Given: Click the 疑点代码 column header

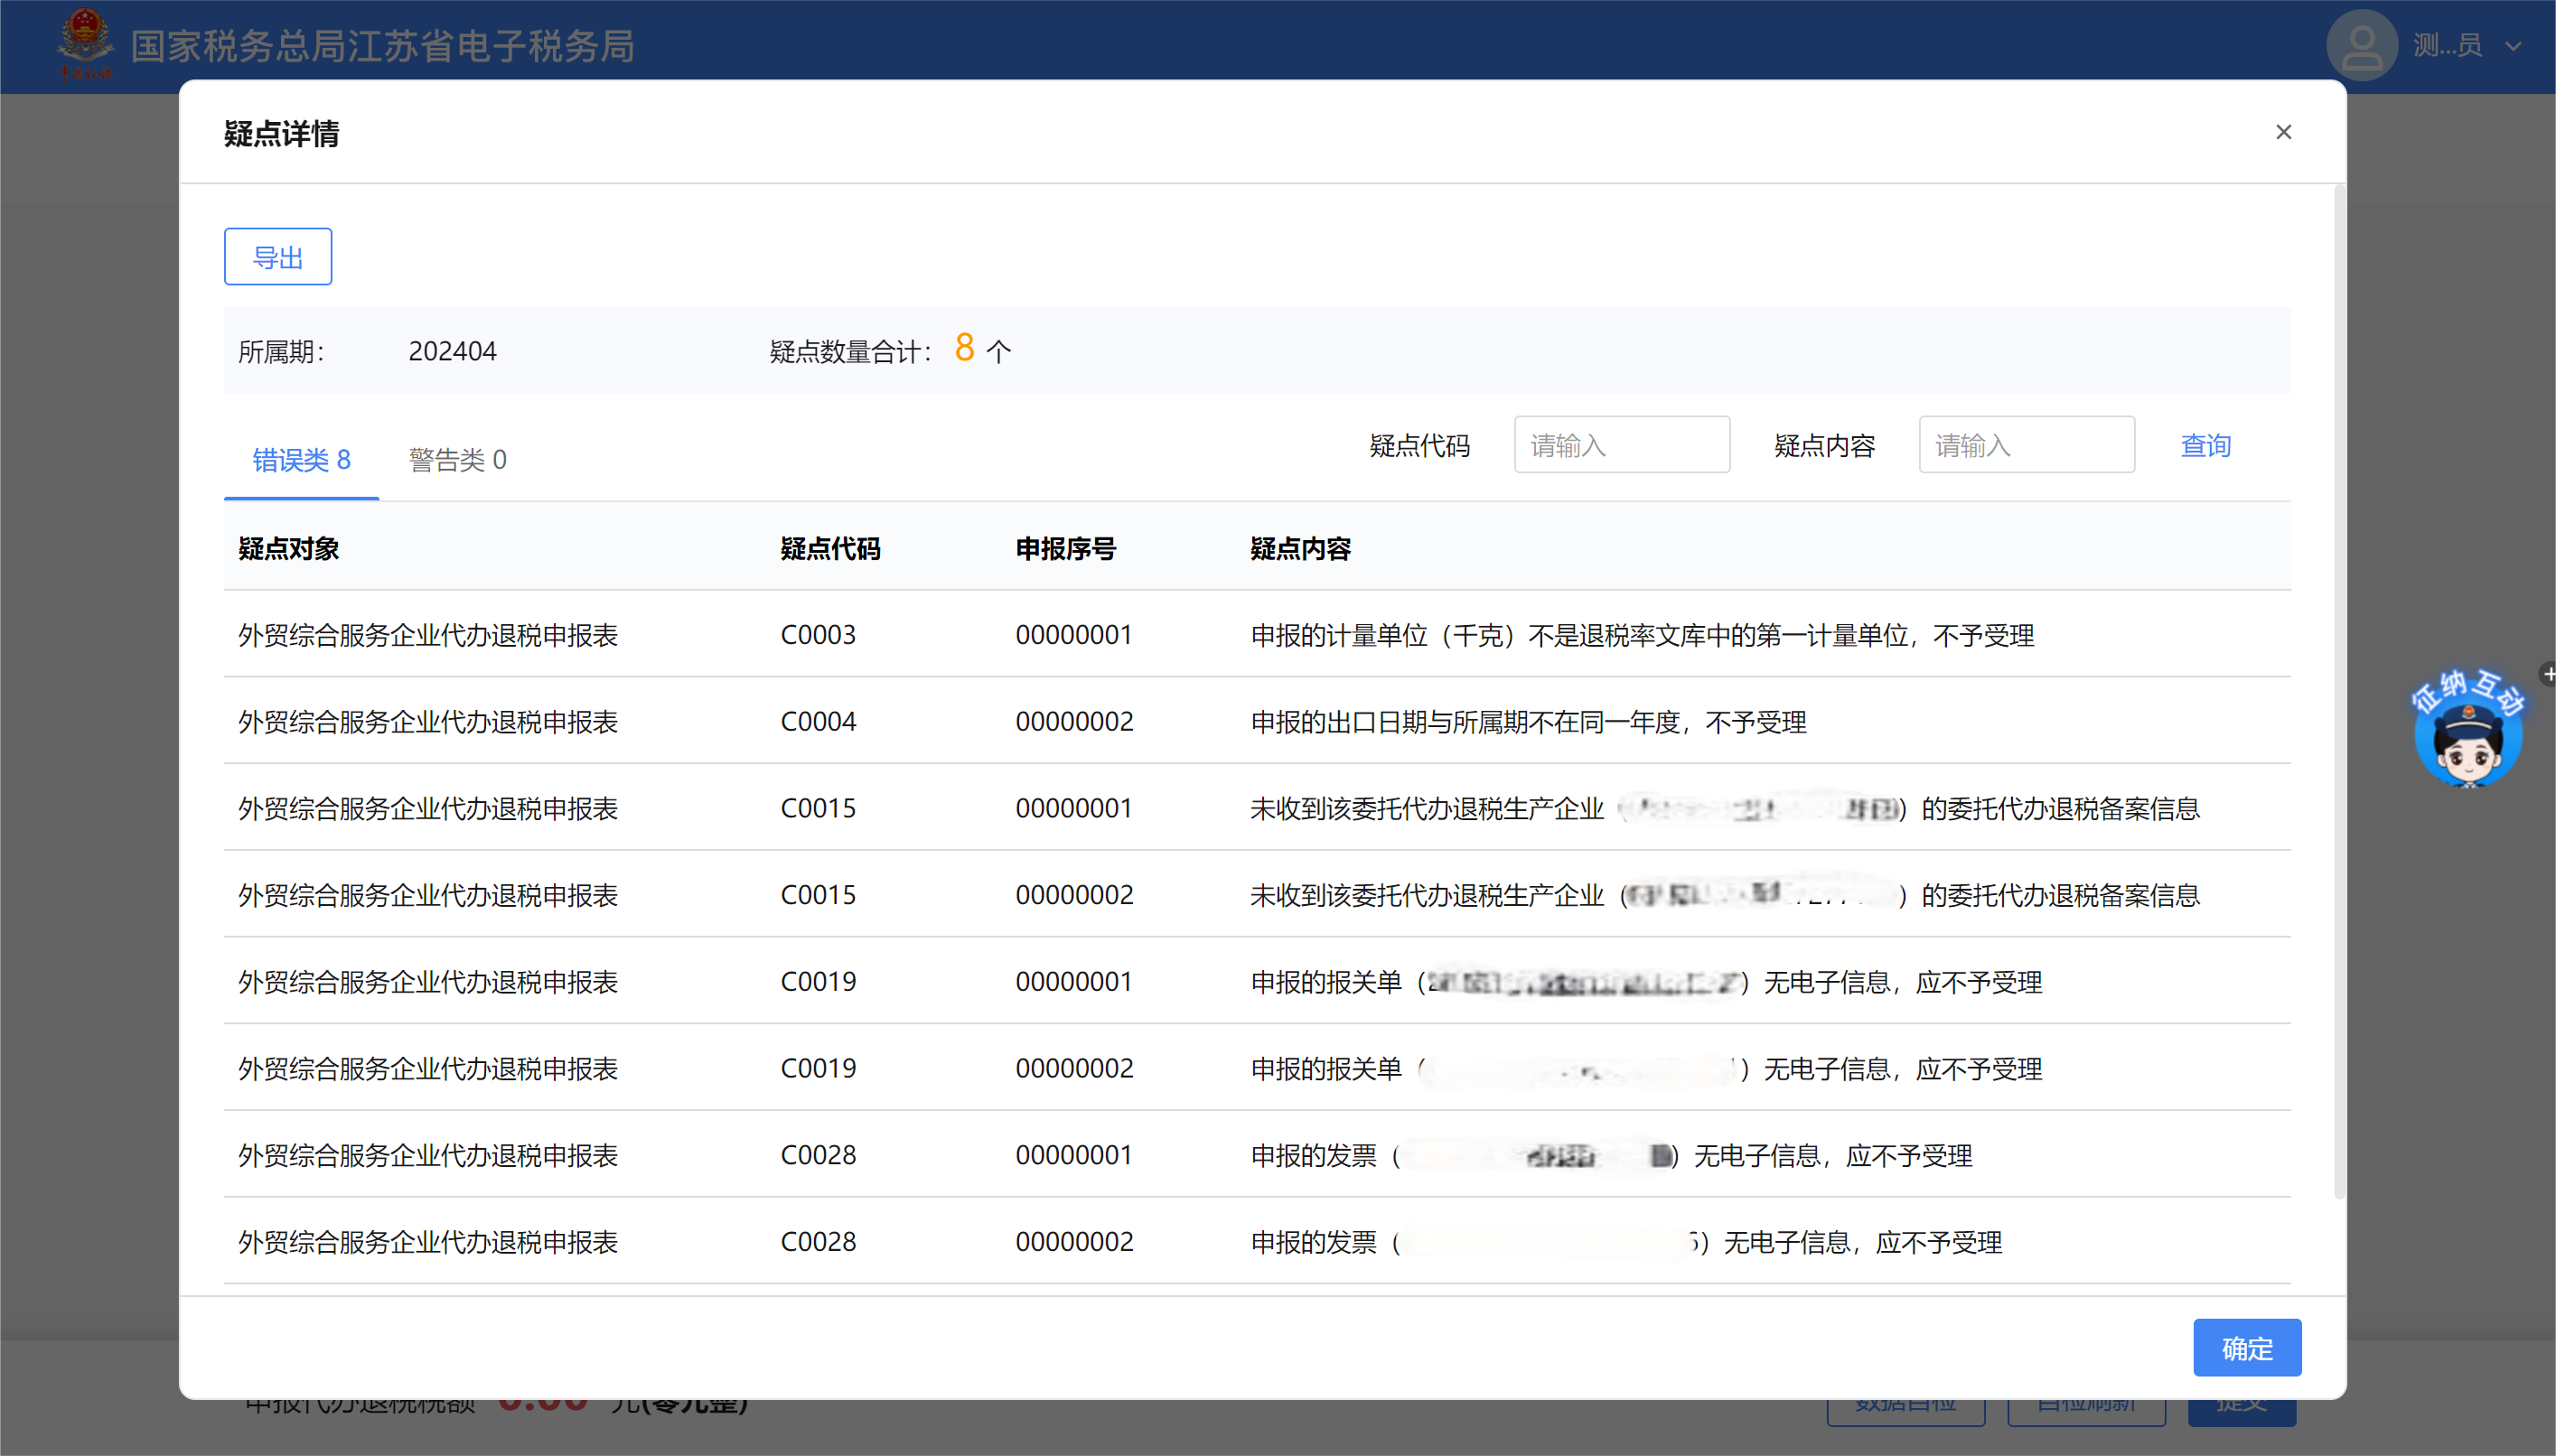Looking at the screenshot, I should point(830,548).
